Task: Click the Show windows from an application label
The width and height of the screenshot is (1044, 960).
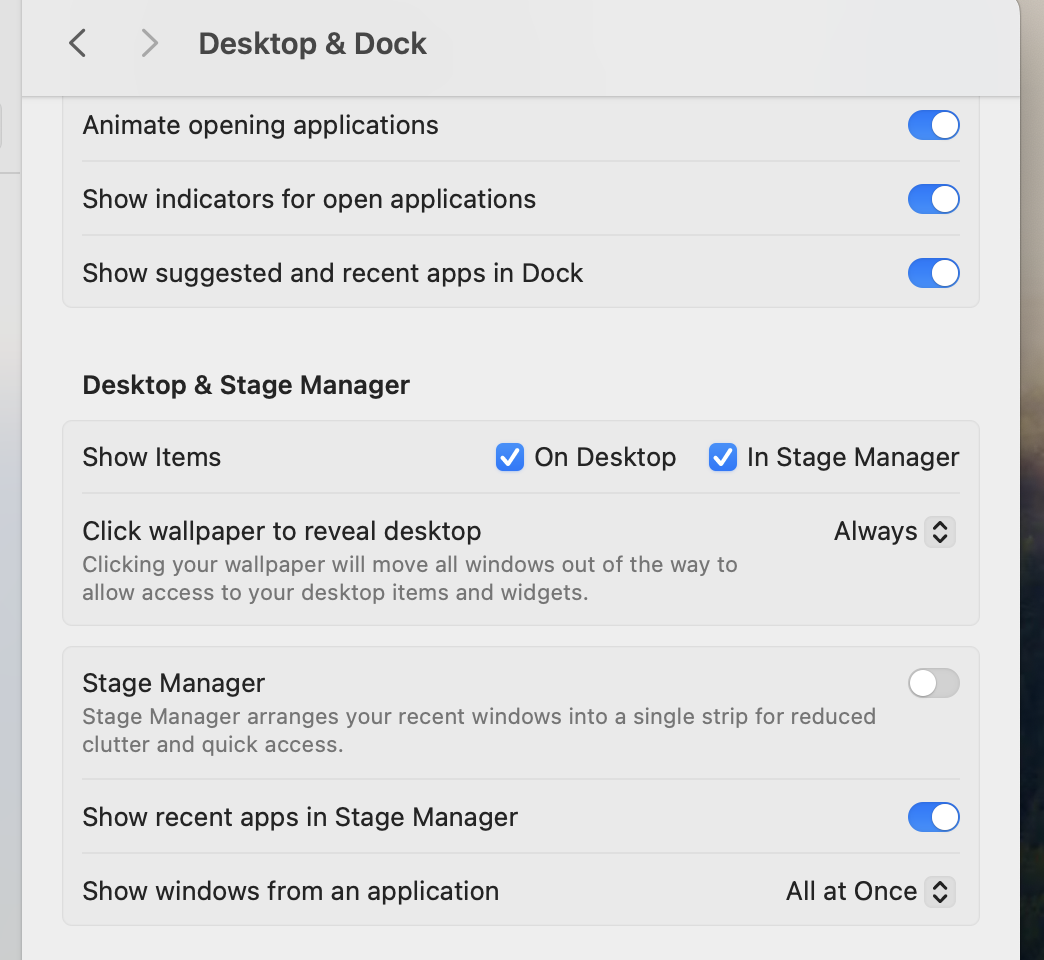Action: click(290, 891)
